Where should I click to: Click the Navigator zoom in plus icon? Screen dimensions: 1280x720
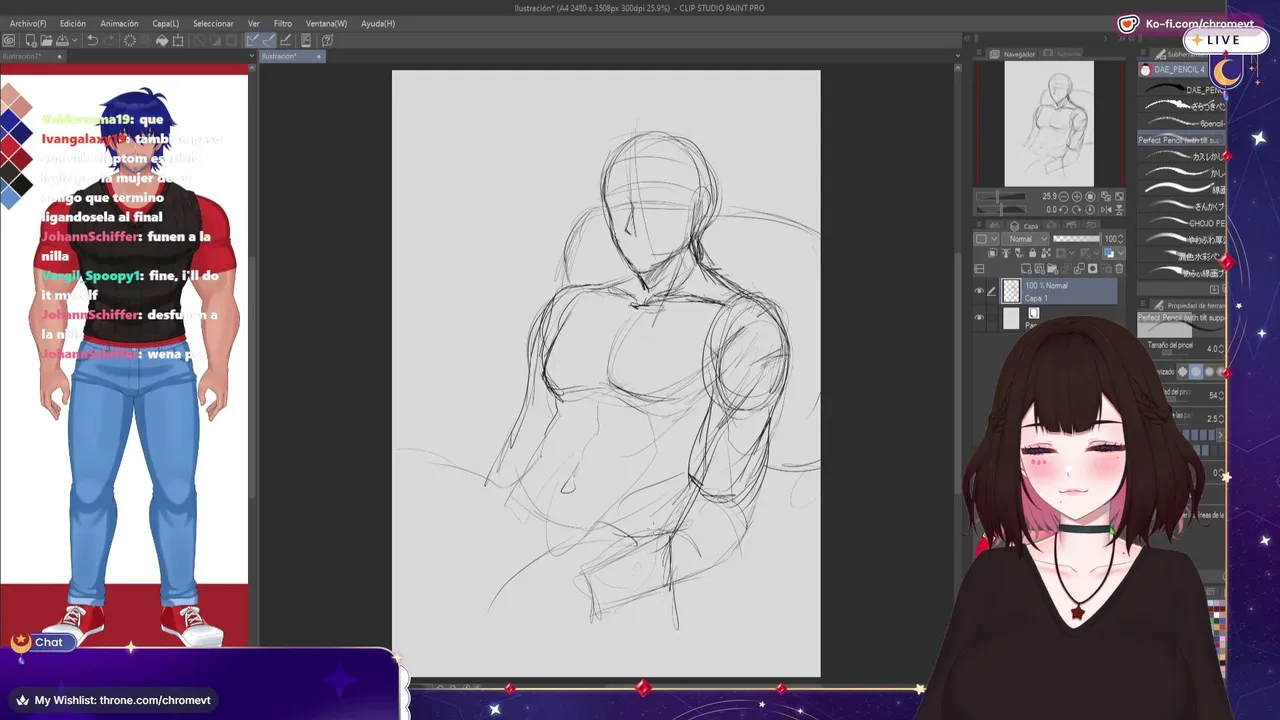[x=1076, y=197]
